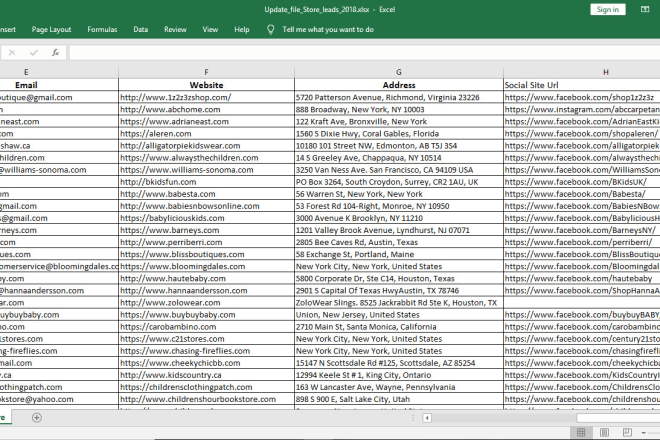Click the Tell me lightbulb icon

(271, 29)
